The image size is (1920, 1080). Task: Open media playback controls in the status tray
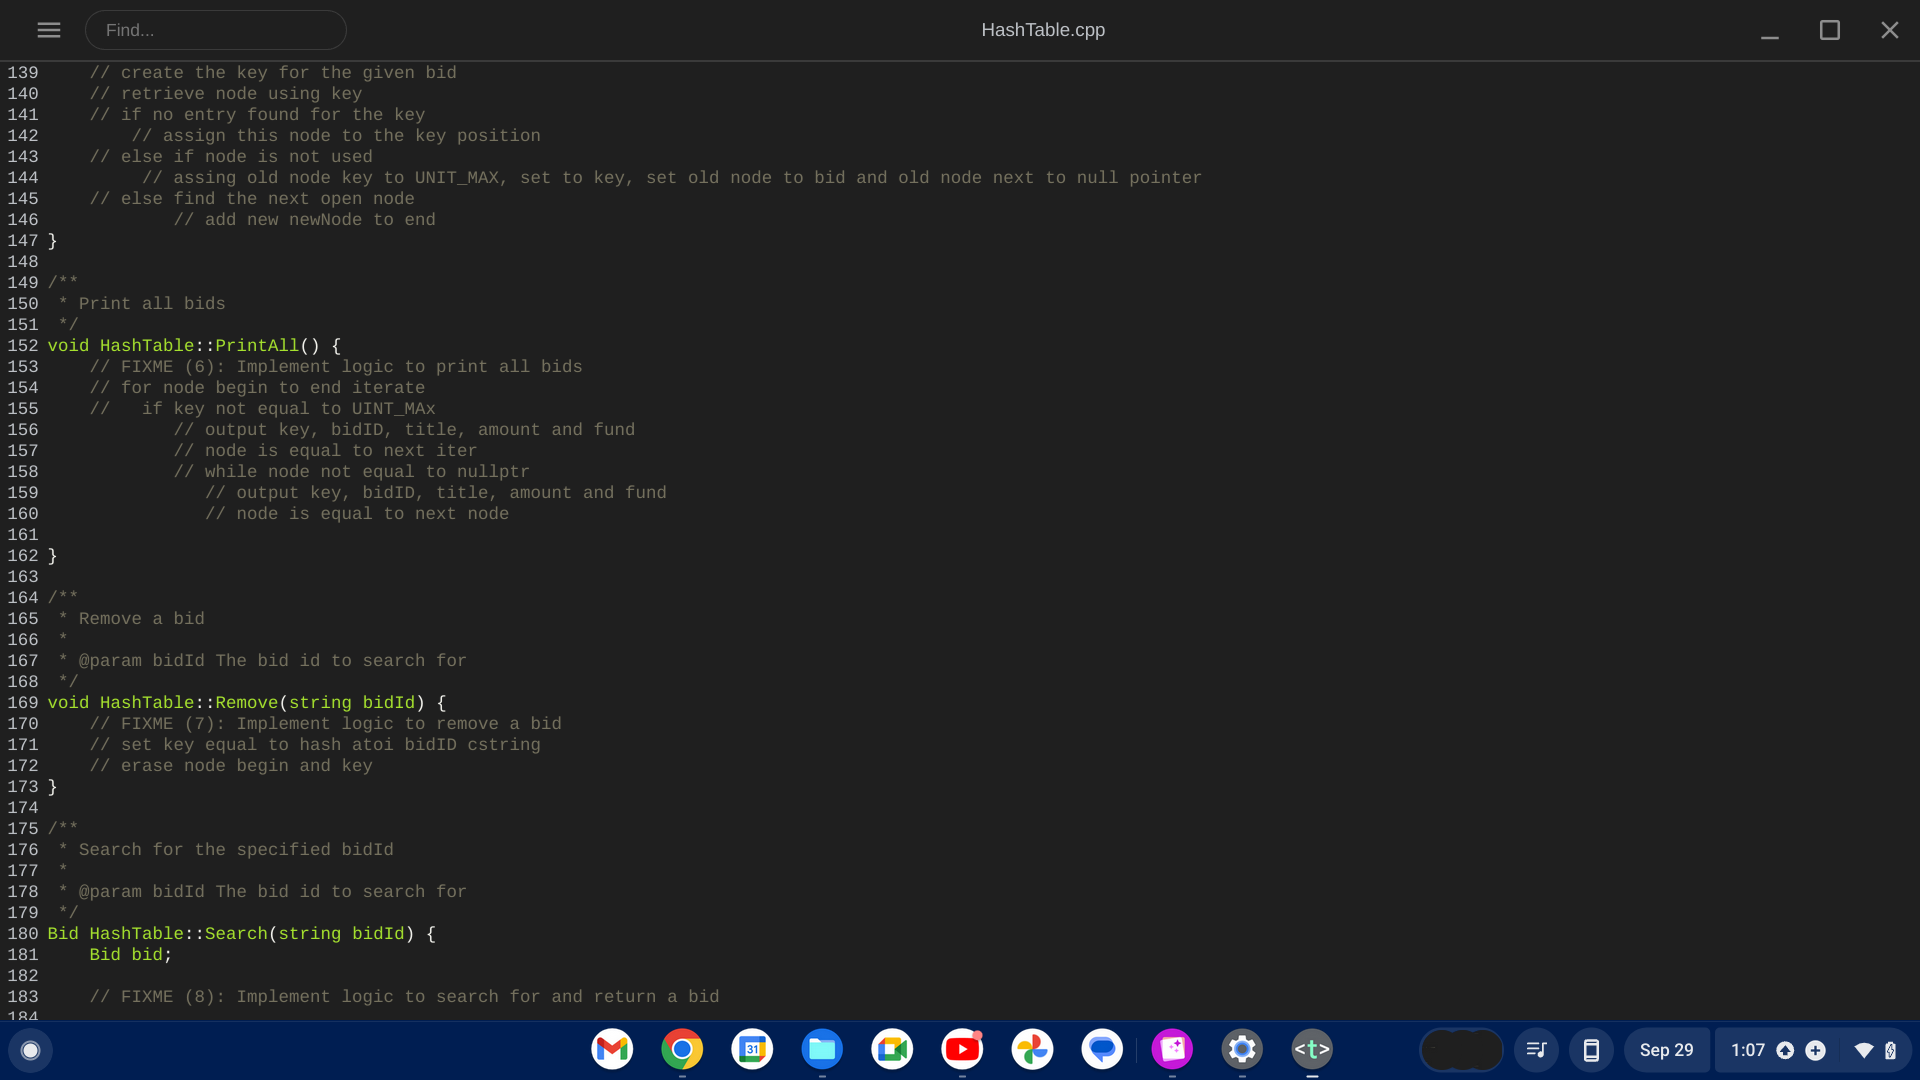tap(1537, 1050)
